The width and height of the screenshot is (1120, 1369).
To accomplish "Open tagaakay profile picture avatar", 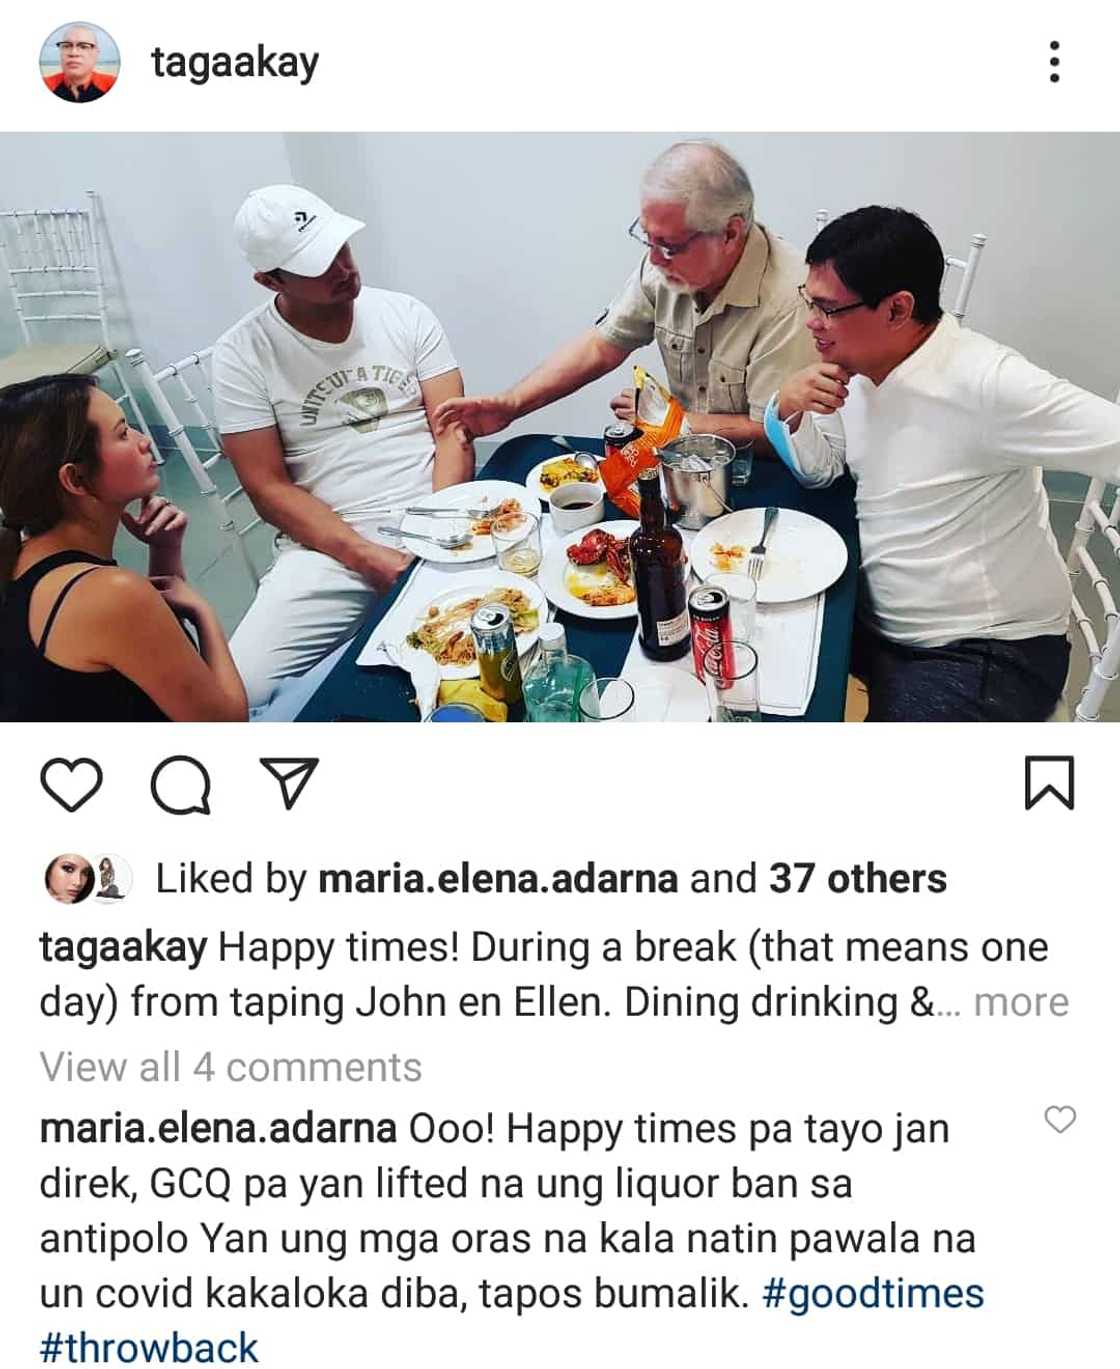I will [x=79, y=62].
